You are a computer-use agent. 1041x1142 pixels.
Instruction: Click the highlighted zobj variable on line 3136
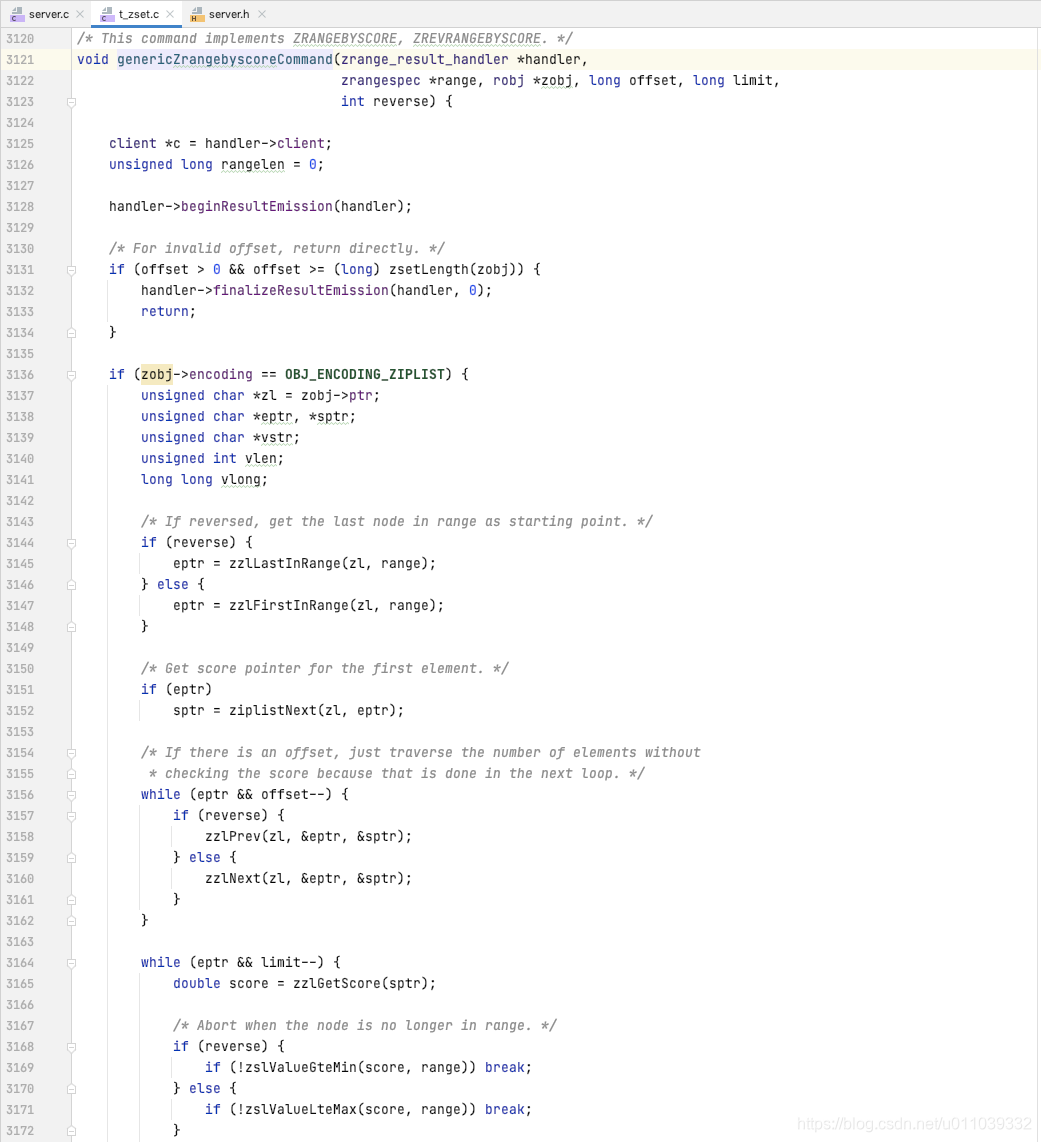(x=157, y=374)
